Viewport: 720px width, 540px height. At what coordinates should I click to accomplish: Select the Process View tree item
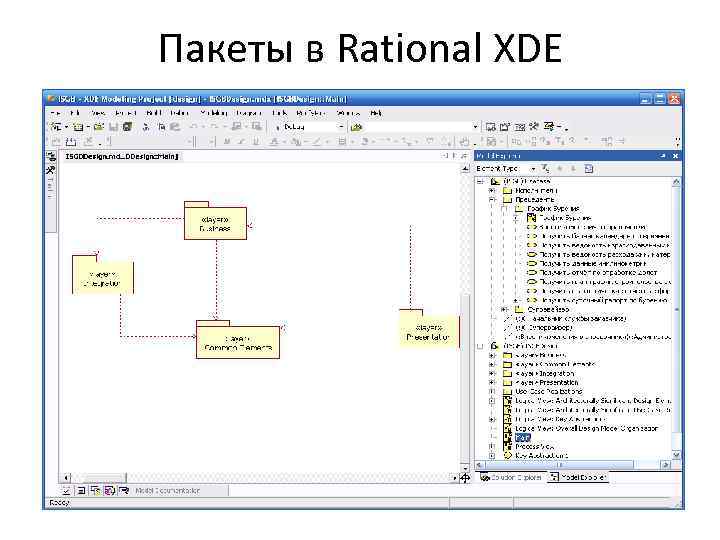(x=534, y=446)
